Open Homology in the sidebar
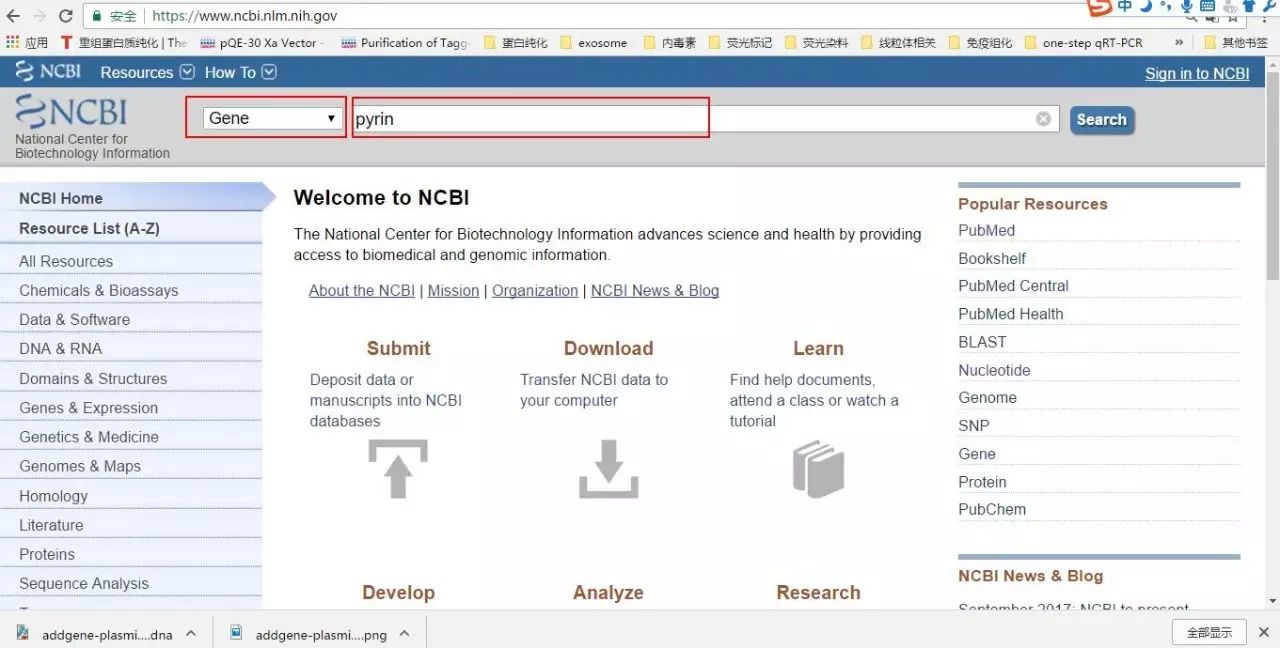This screenshot has height=648, width=1280. click(x=54, y=496)
